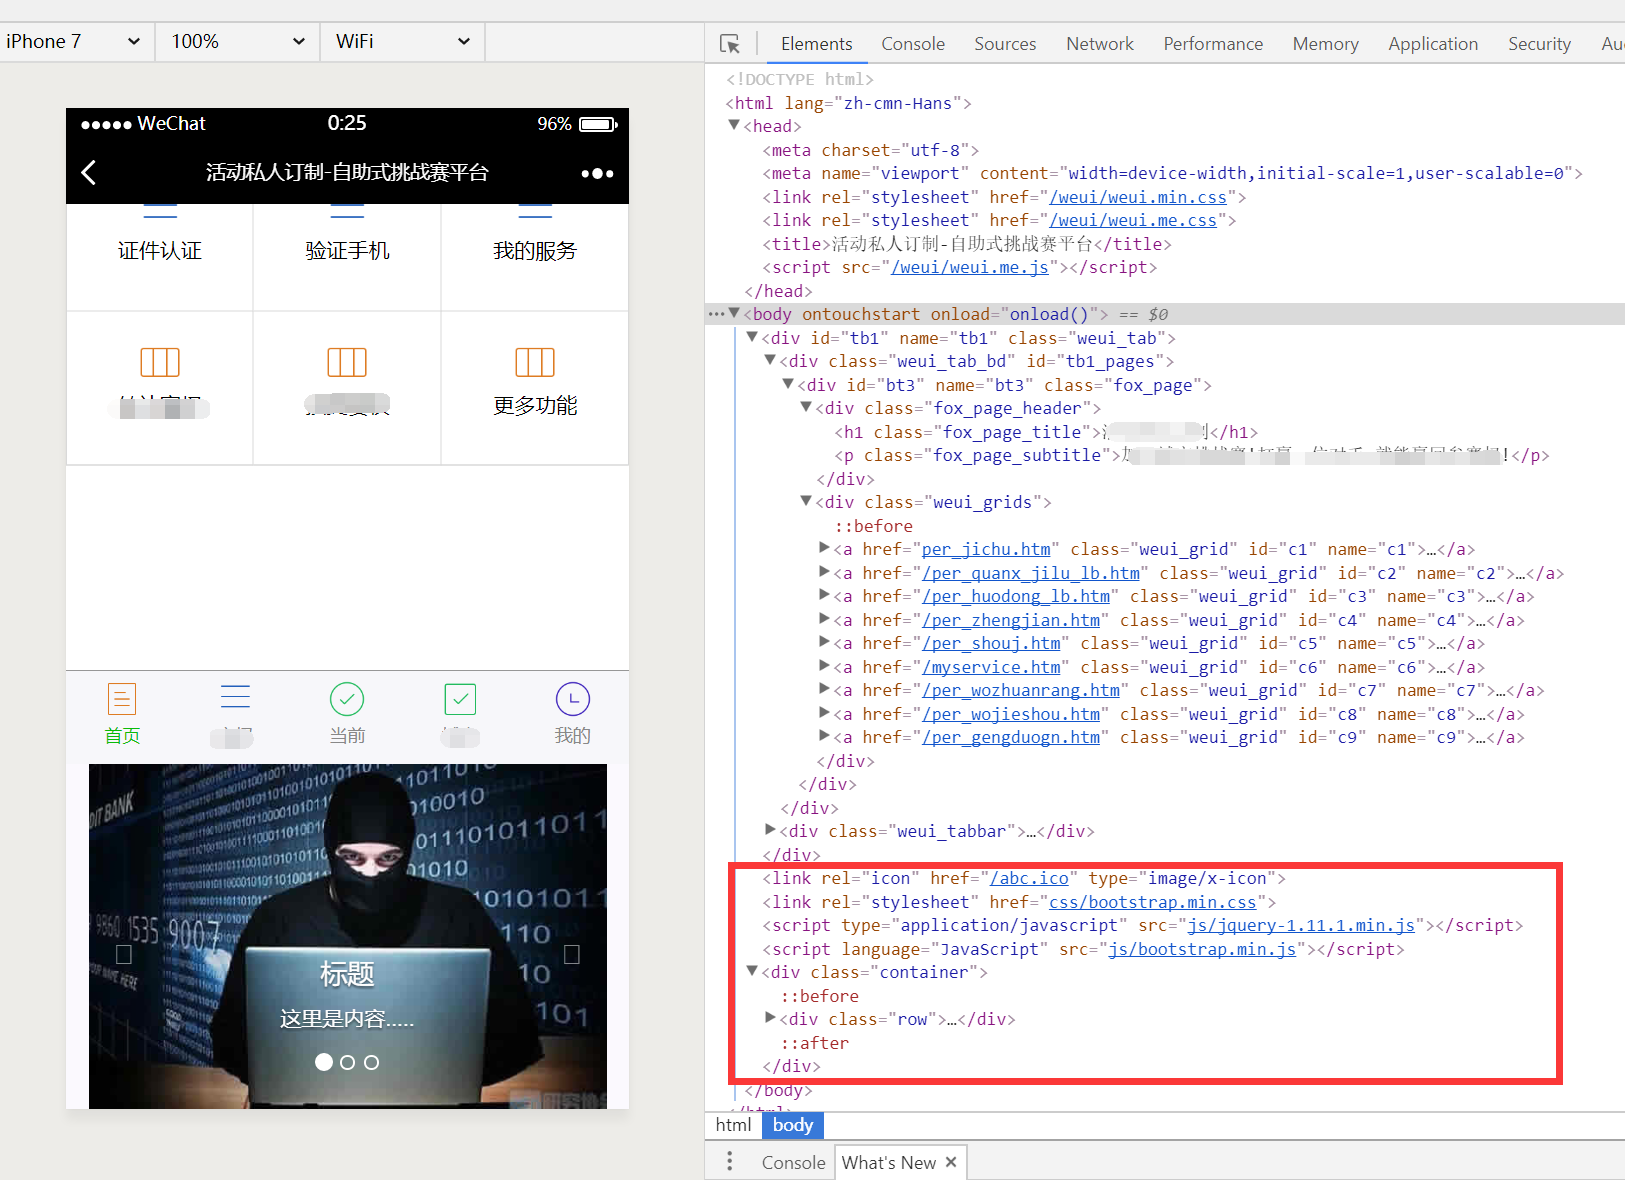Select the ::before pseudo element under weui_grids
The image size is (1625, 1180).
873,526
